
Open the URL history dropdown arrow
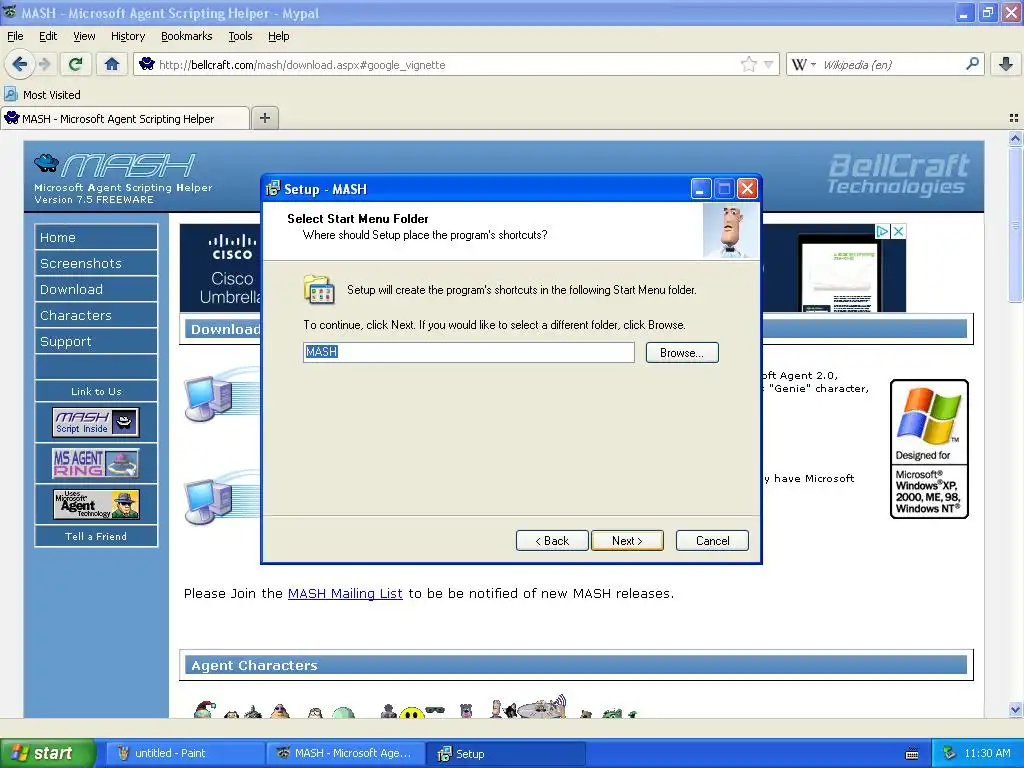(x=769, y=65)
